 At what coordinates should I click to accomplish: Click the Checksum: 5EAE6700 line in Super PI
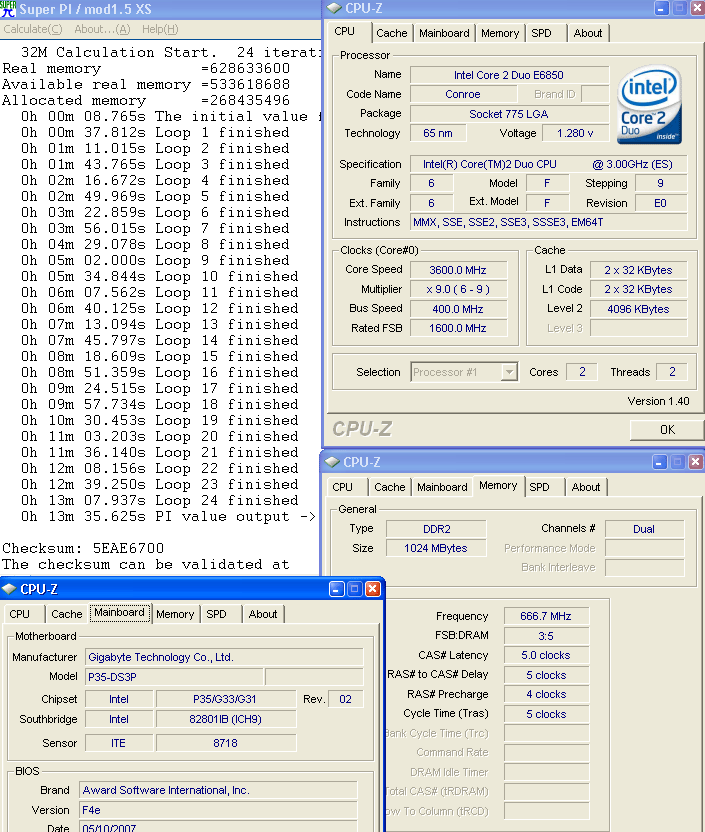click(83, 548)
